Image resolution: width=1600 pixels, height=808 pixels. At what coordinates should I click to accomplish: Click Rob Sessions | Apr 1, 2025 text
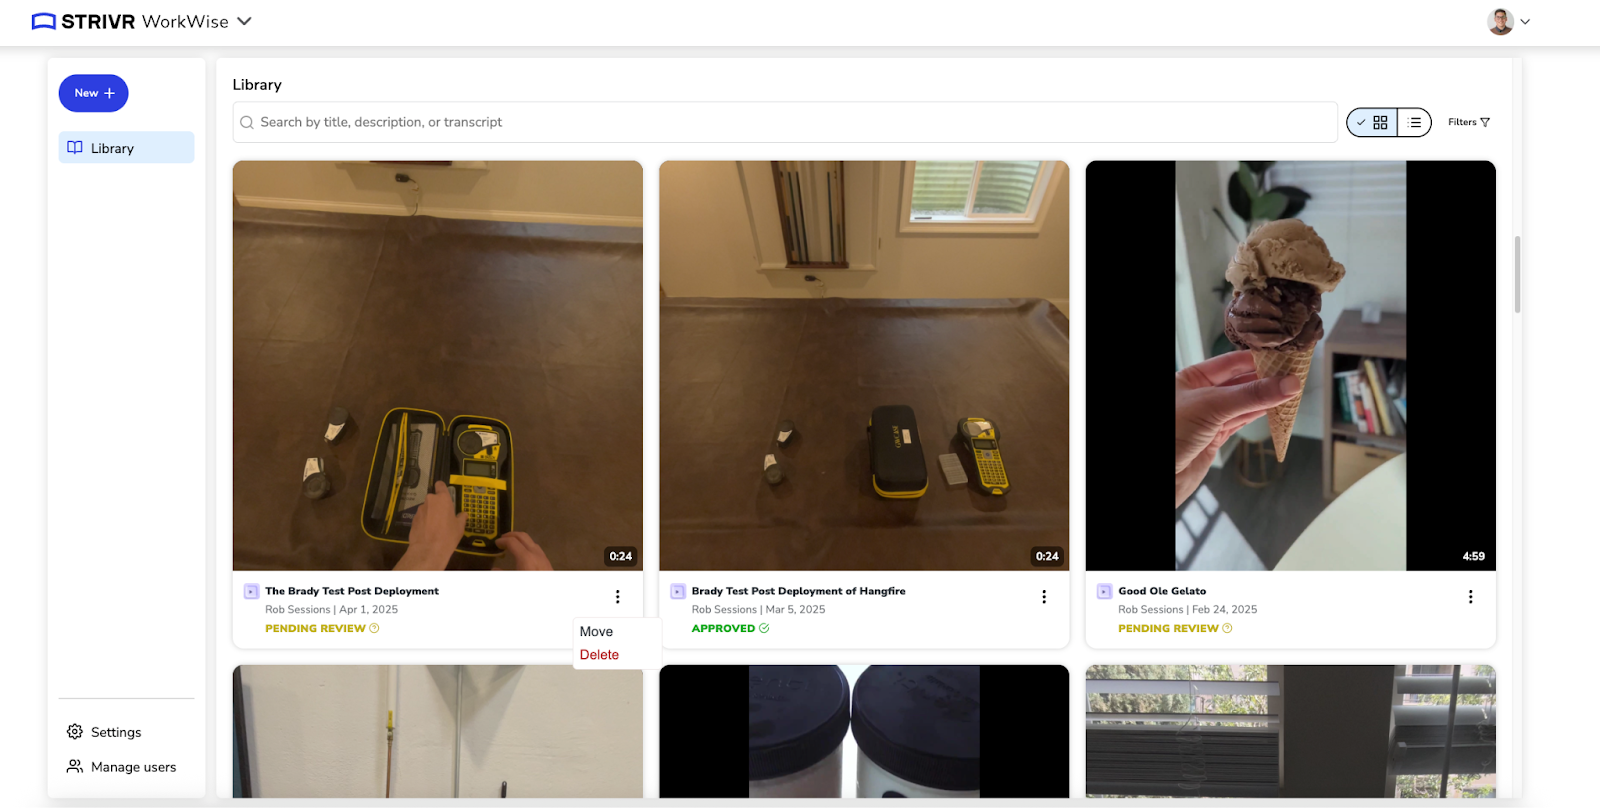[331, 609]
